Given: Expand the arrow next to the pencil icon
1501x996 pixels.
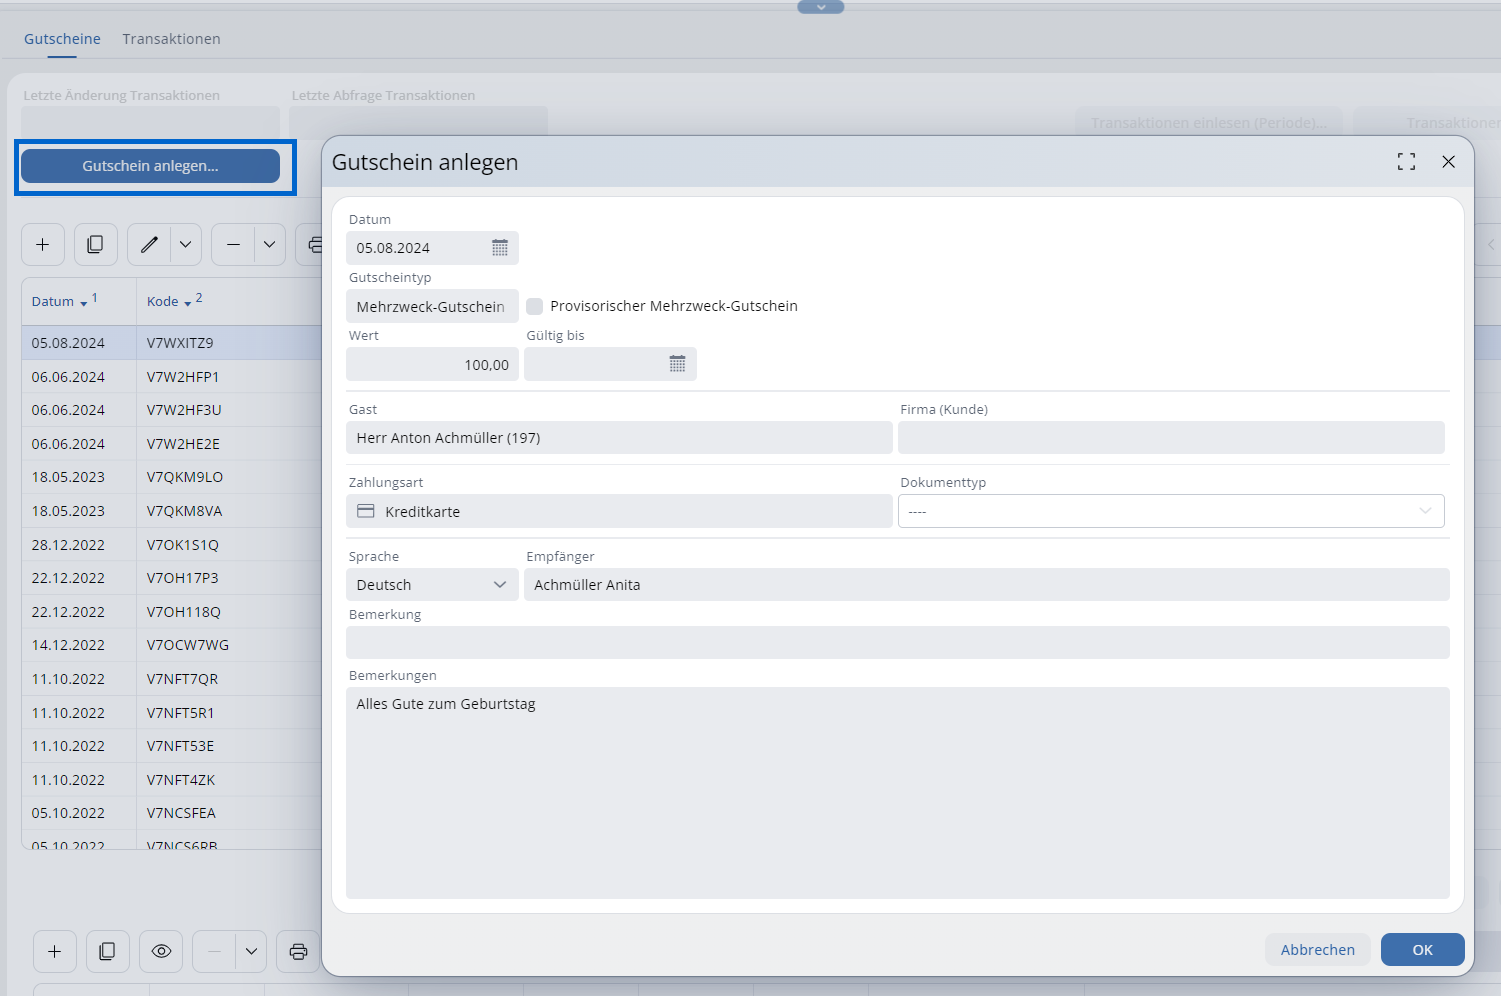Looking at the screenshot, I should click(x=185, y=244).
